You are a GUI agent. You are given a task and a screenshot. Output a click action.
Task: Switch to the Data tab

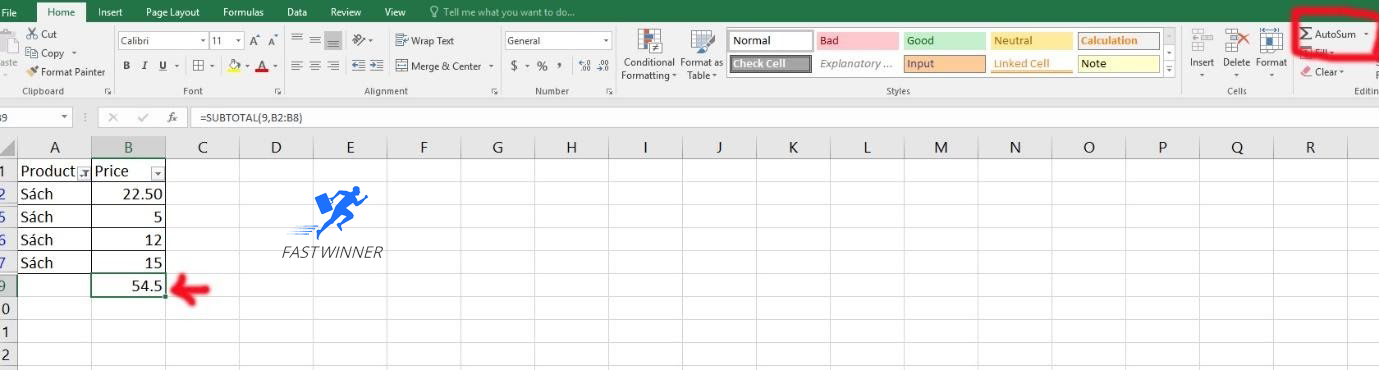coord(297,12)
